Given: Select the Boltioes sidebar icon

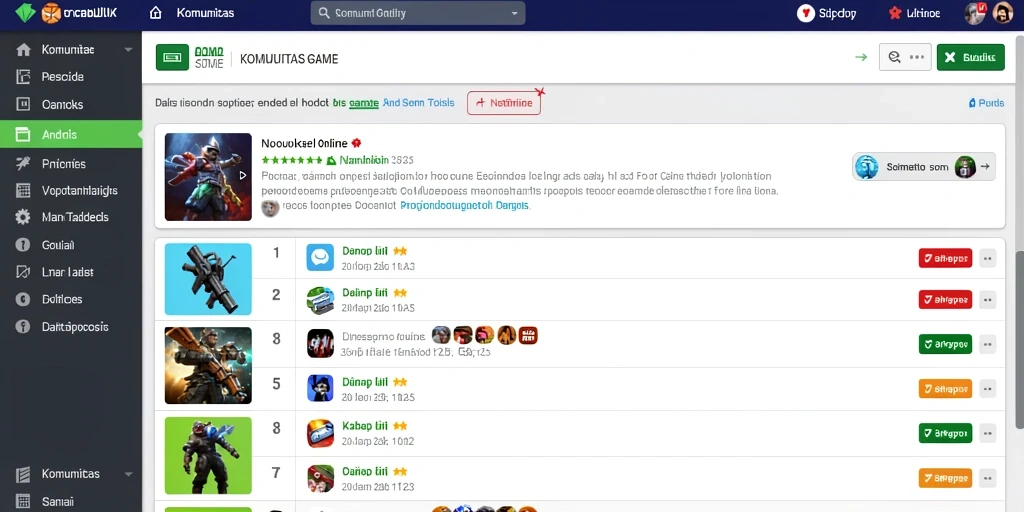Looking at the screenshot, I should click(x=23, y=299).
